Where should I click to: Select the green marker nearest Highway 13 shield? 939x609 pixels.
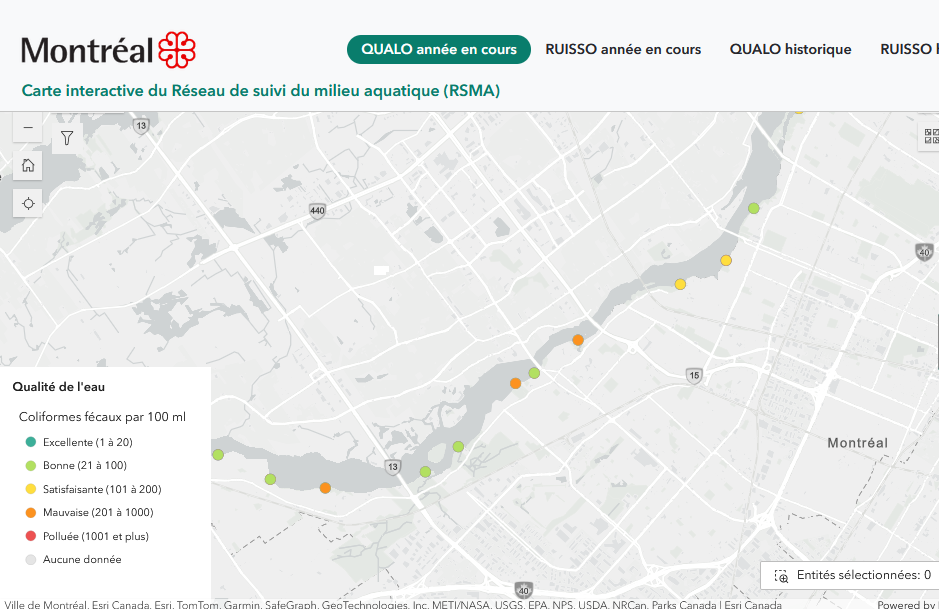click(425, 472)
